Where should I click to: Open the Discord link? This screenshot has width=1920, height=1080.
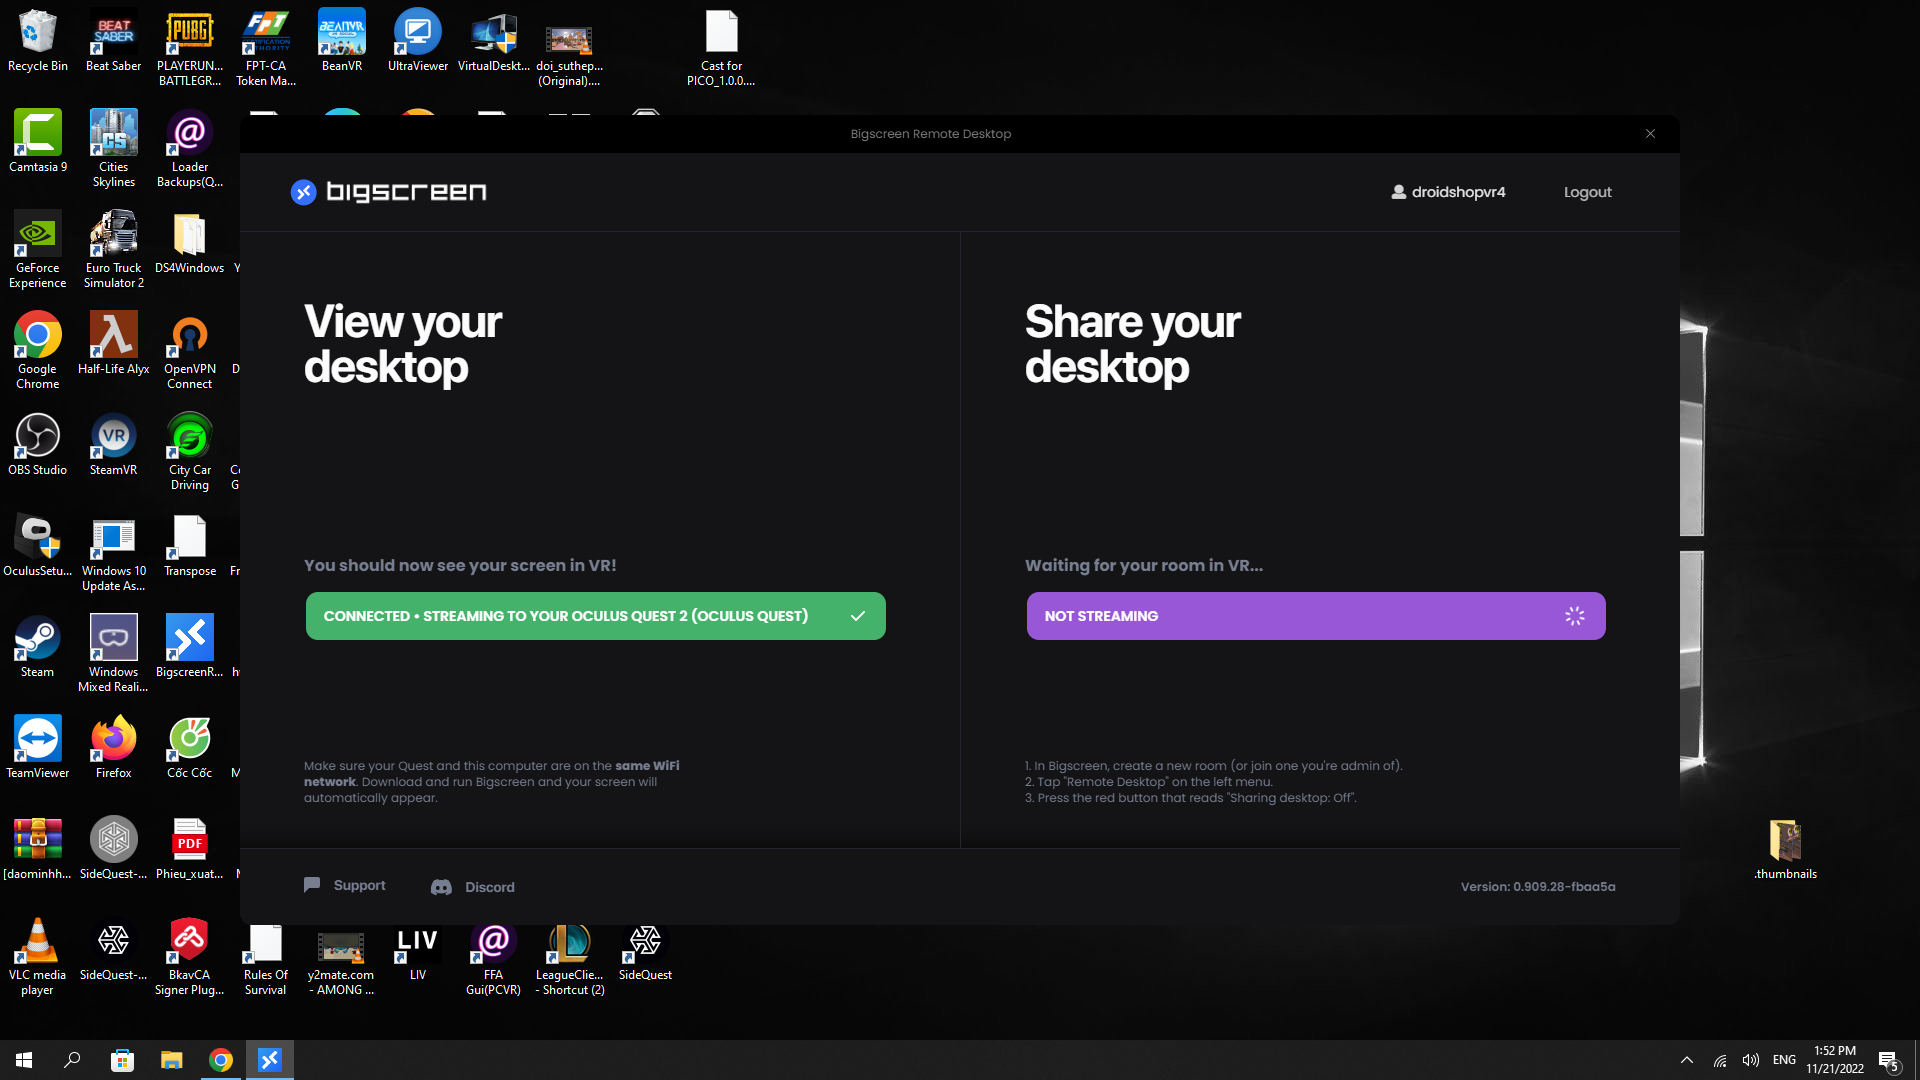pyautogui.click(x=472, y=887)
